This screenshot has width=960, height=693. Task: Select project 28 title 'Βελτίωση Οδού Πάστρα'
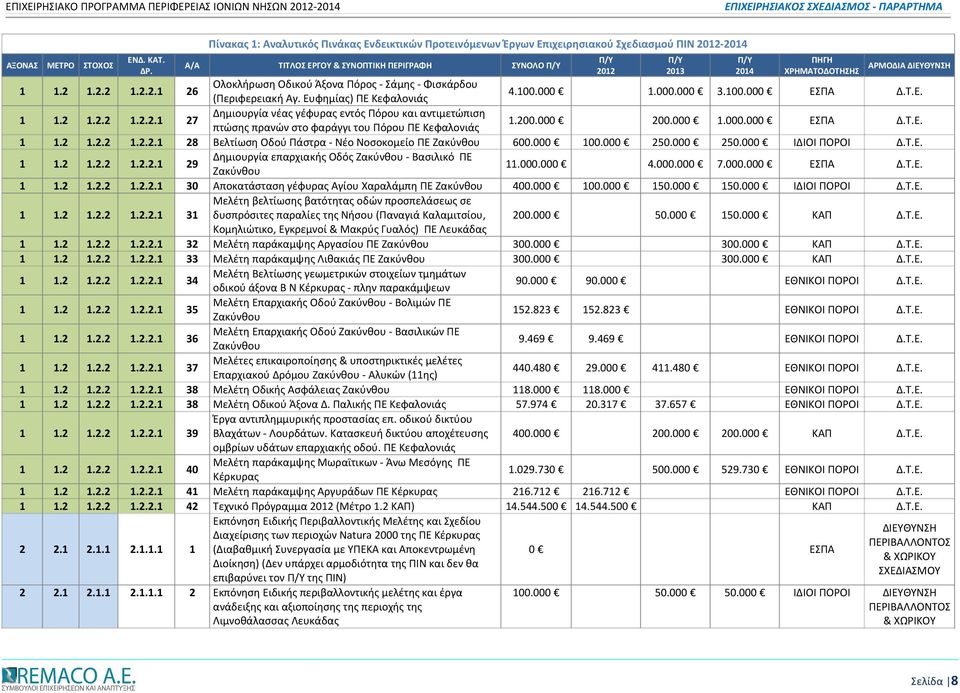[346, 143]
